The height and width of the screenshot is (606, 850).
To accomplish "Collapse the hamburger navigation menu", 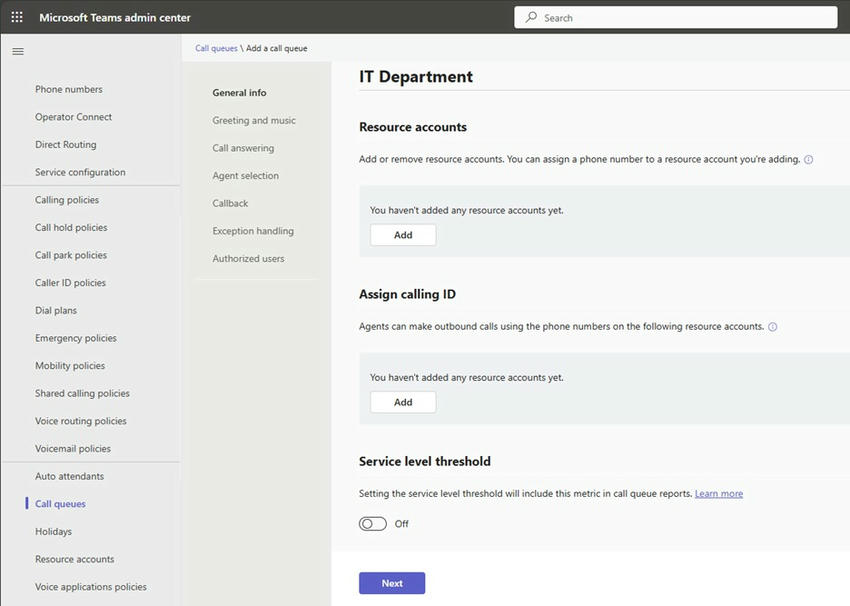I will tap(18, 51).
